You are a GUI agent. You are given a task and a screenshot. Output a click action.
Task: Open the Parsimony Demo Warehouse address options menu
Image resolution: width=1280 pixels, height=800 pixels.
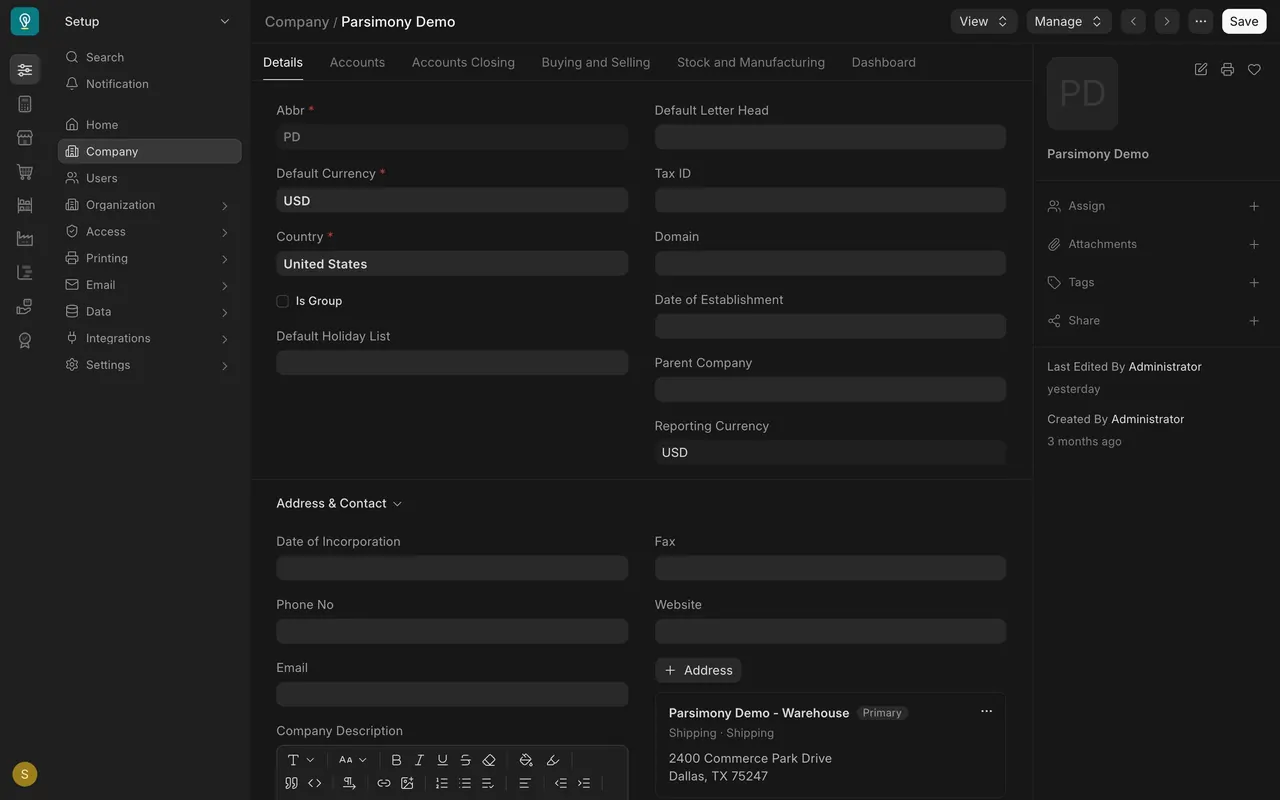tap(986, 711)
